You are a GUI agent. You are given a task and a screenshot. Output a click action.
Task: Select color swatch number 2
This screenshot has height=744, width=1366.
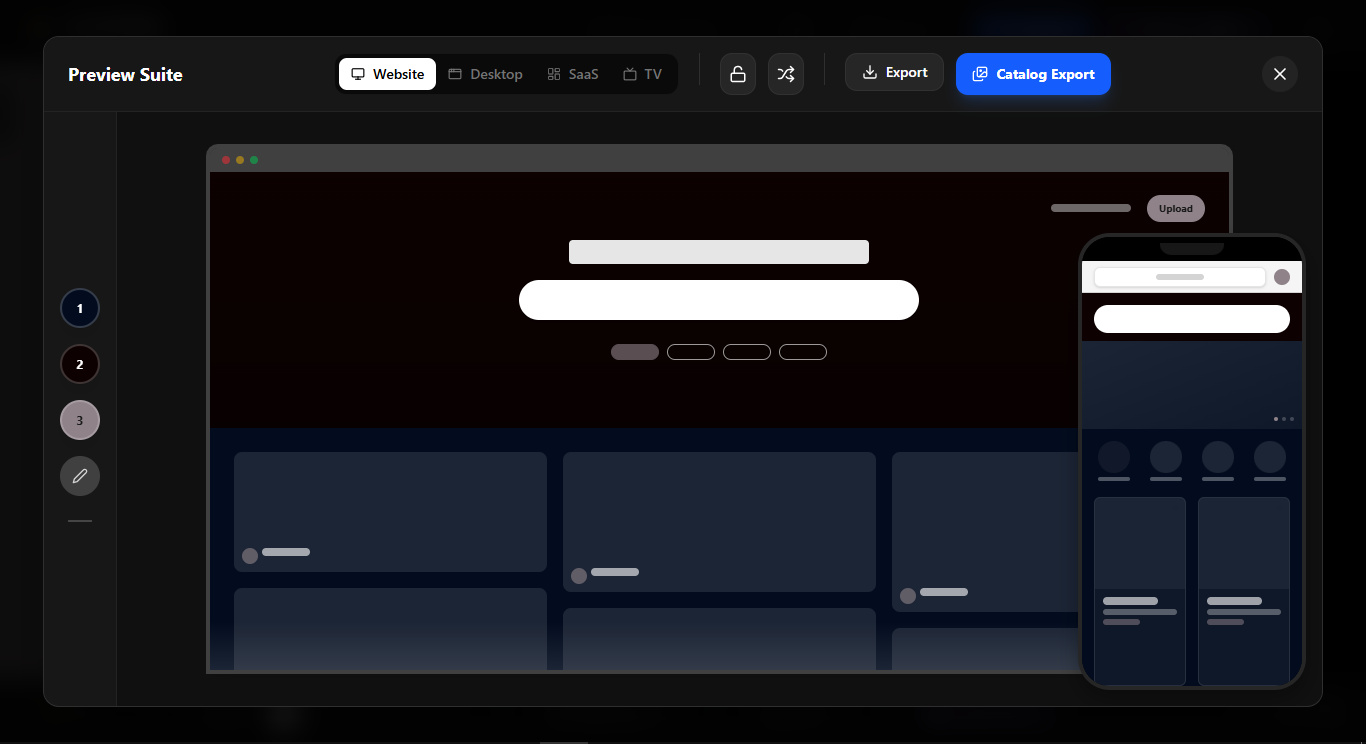click(80, 364)
